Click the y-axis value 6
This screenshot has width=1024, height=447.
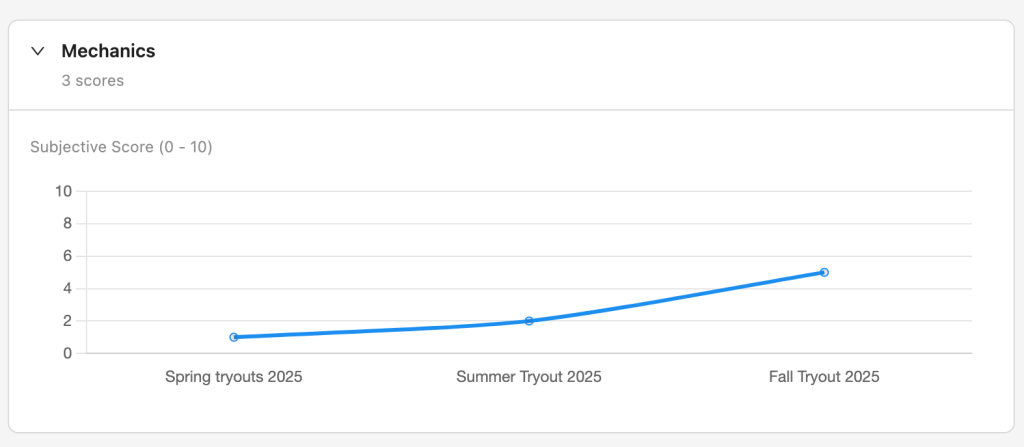click(67, 256)
